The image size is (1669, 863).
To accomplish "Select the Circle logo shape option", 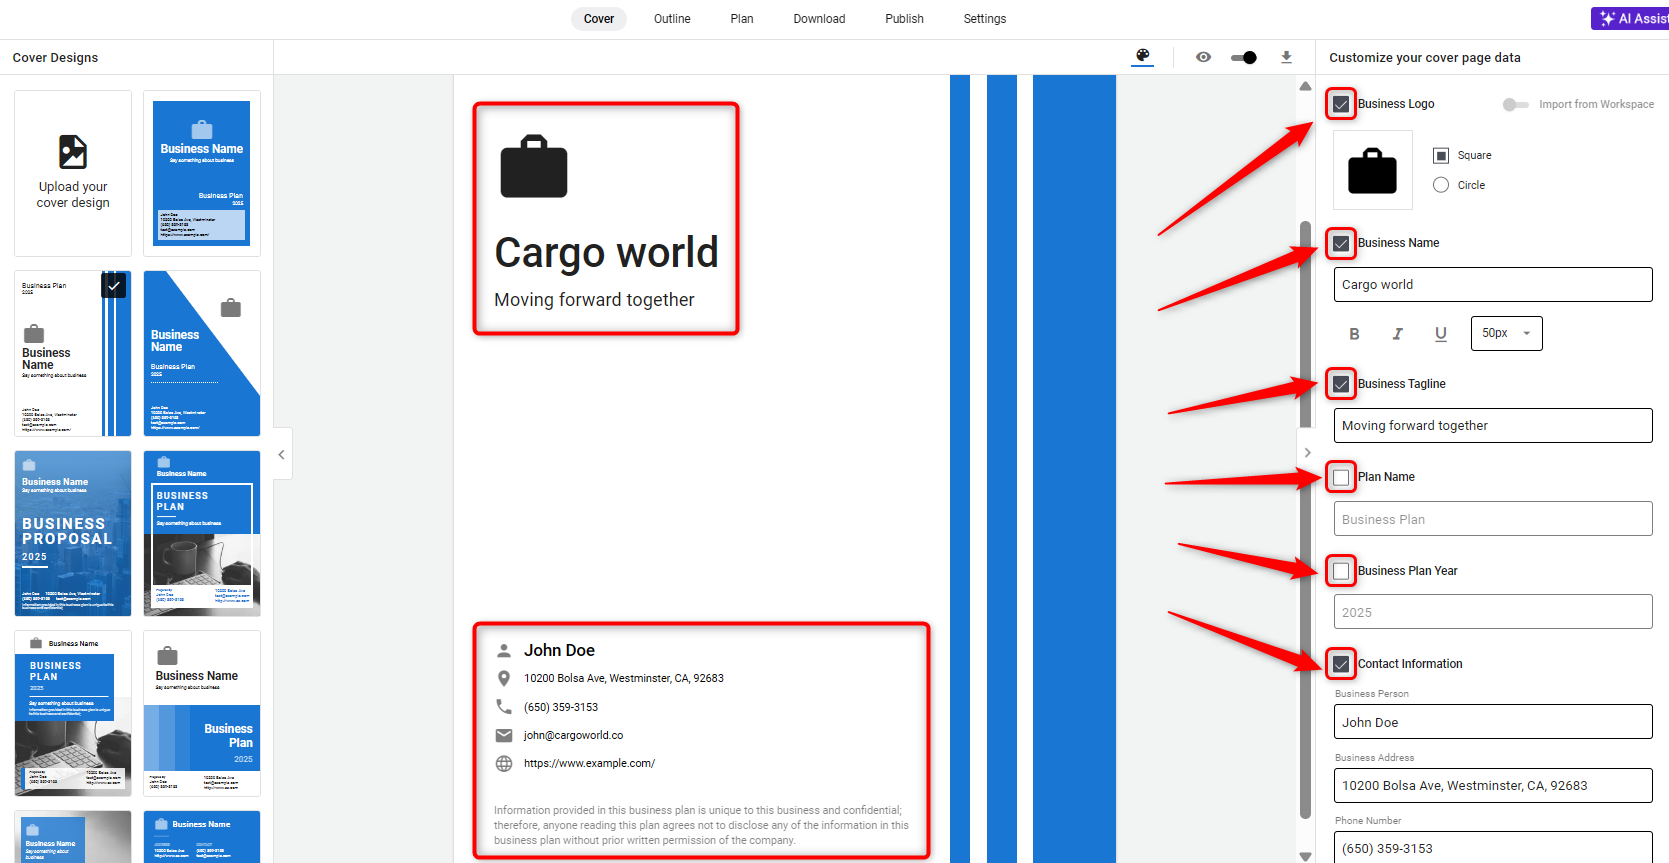I will (1441, 185).
